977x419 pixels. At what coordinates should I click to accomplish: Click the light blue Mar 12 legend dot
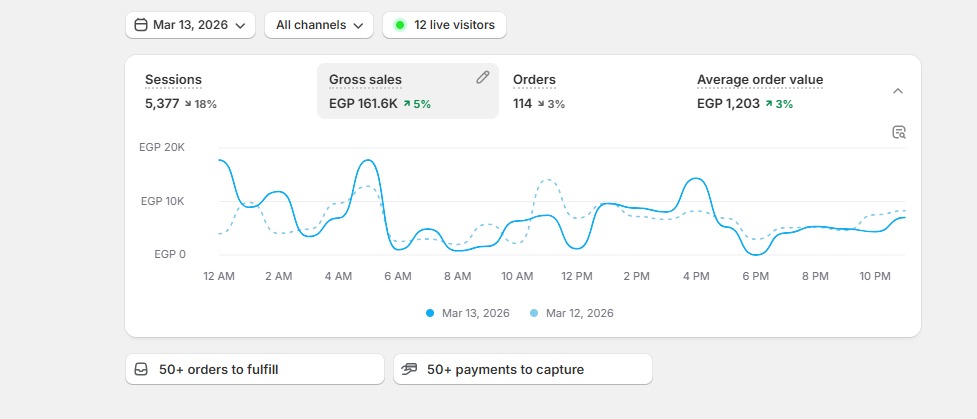pyautogui.click(x=534, y=313)
